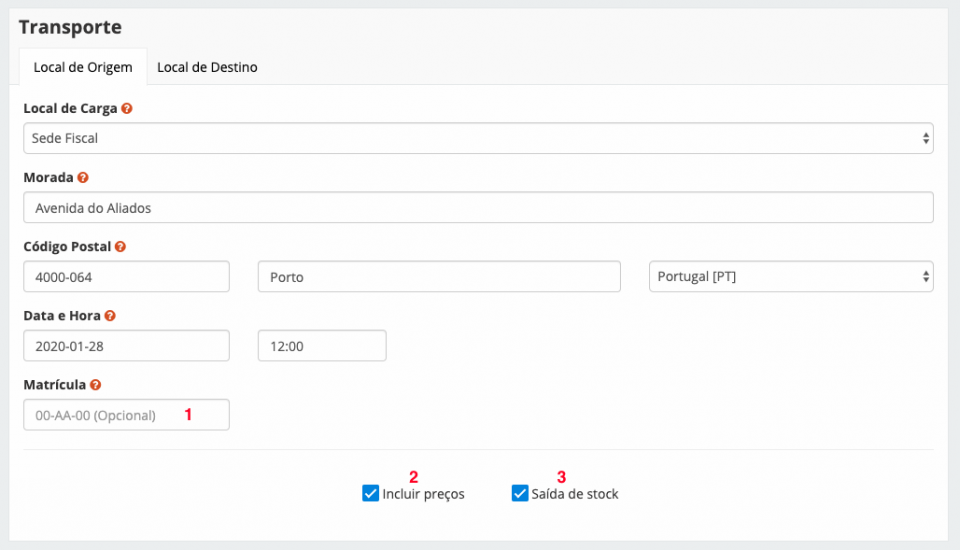Screen dimensions: 960x550
Task: Switch to the Local de Destino tab
Action: click(207, 67)
